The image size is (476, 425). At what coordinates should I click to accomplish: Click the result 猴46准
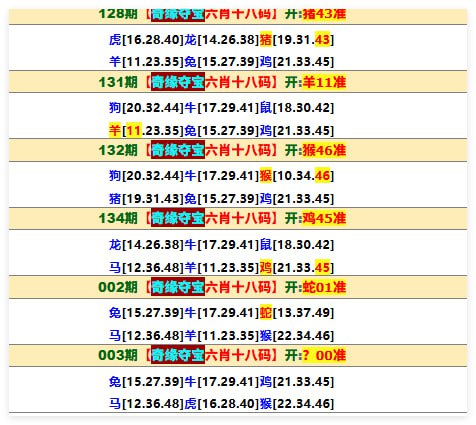tap(324, 150)
